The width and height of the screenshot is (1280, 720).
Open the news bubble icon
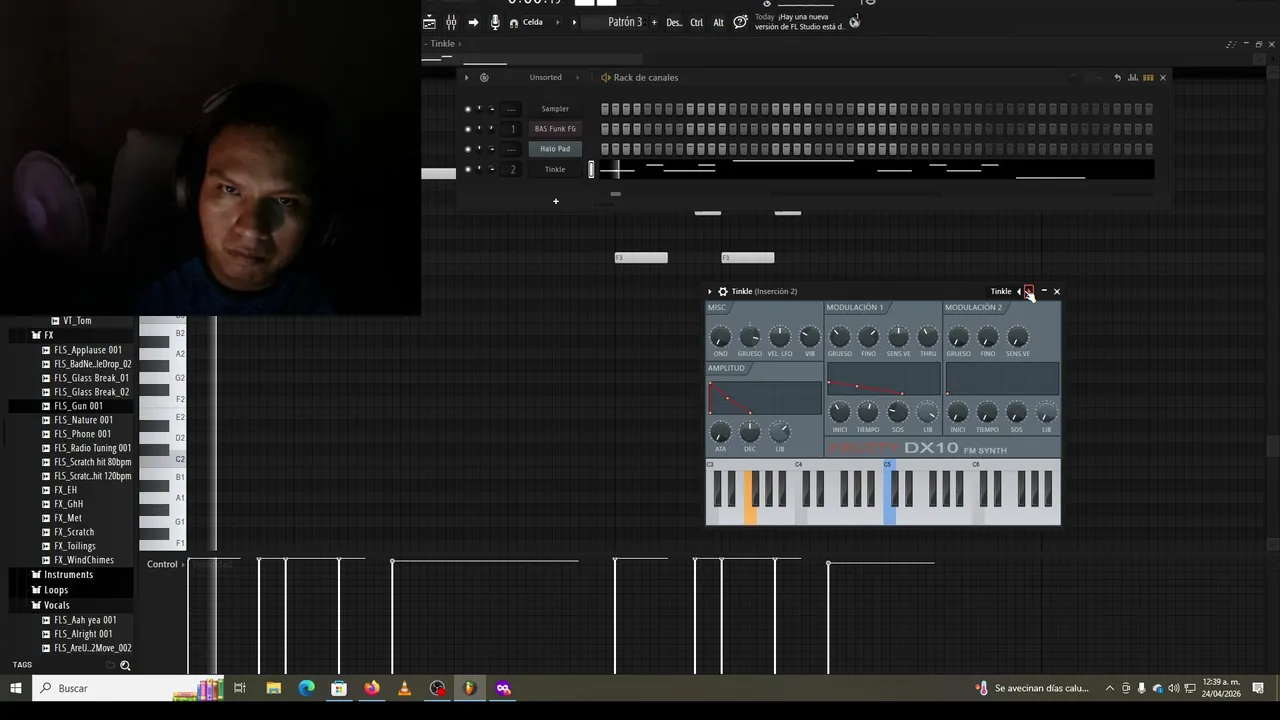tap(740, 22)
